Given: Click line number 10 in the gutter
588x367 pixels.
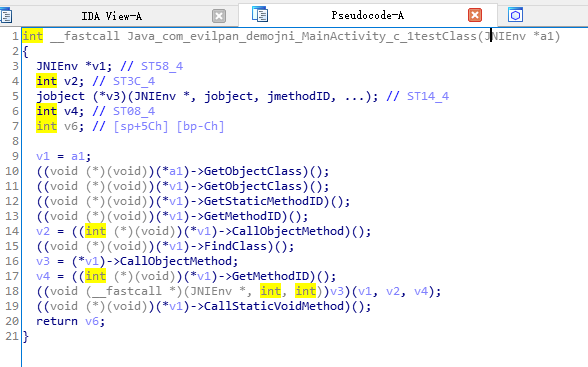Looking at the screenshot, I should (12, 171).
